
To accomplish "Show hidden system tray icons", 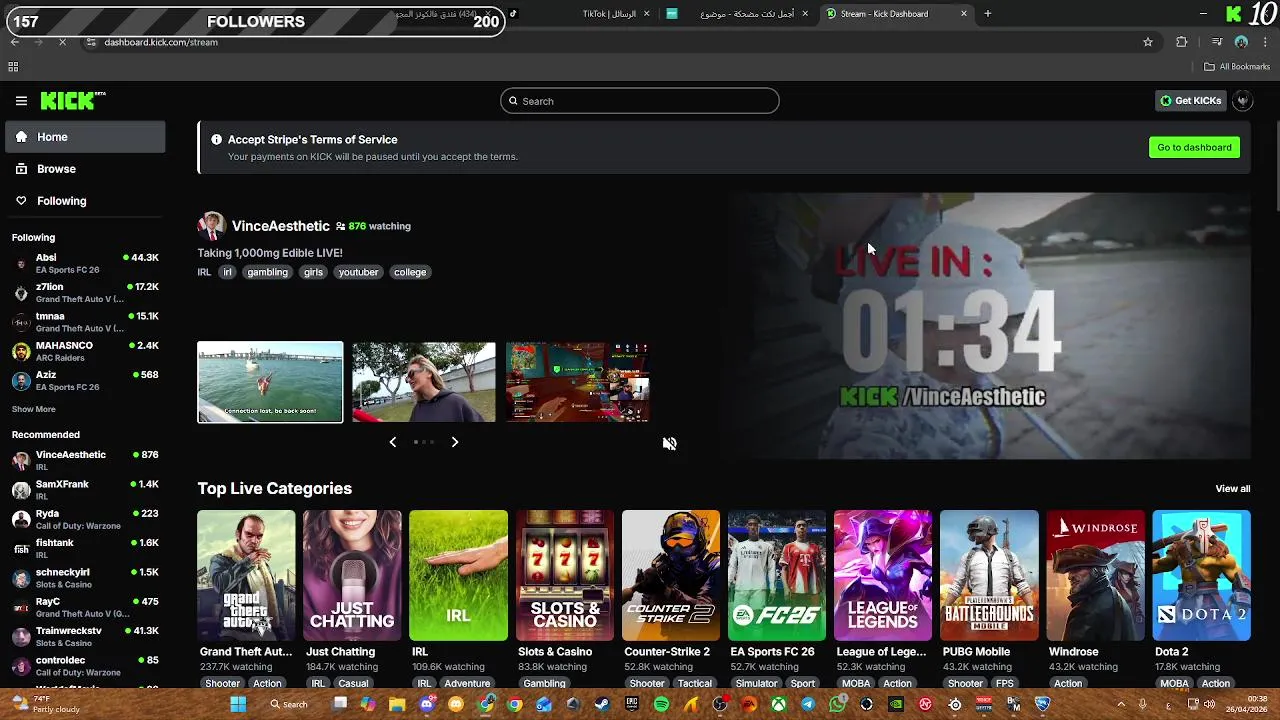I will pos(1120,704).
